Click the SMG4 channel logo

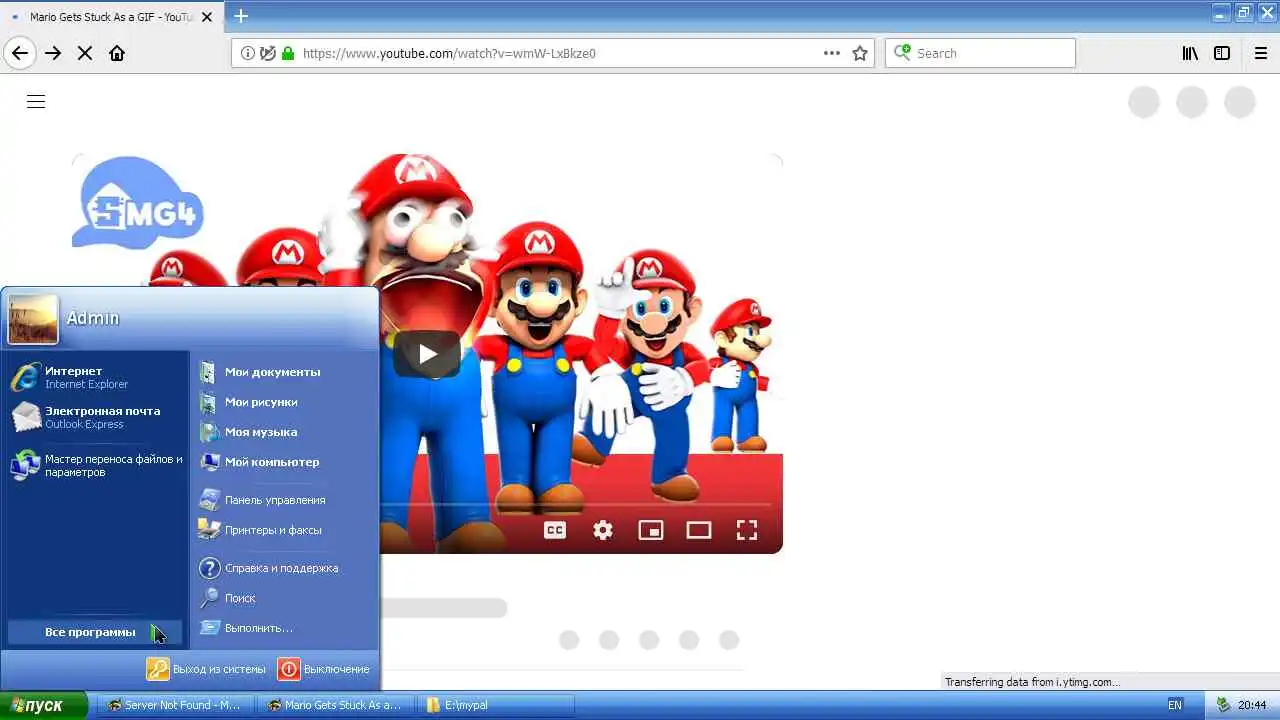138,205
